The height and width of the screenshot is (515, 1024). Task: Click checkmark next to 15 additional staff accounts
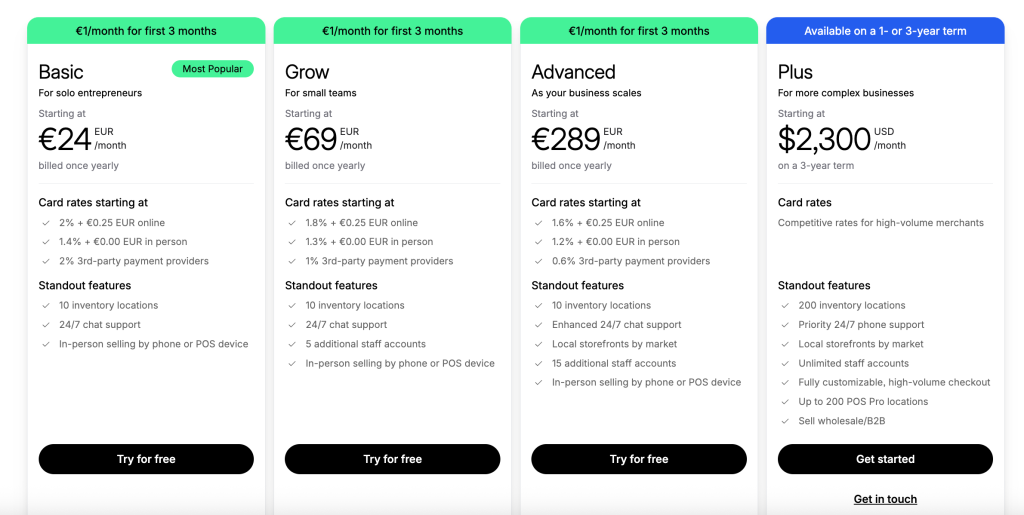(x=539, y=364)
